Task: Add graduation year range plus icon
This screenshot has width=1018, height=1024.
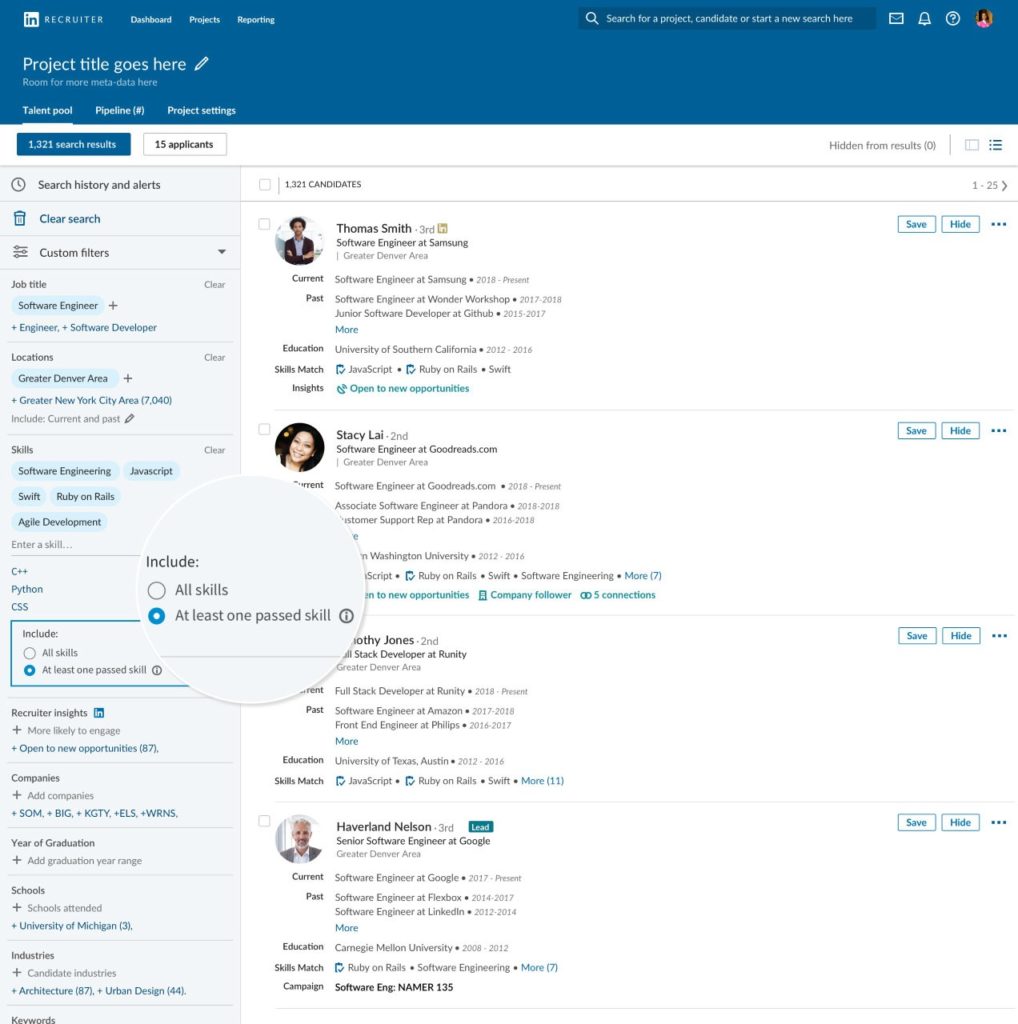Action: point(17,861)
